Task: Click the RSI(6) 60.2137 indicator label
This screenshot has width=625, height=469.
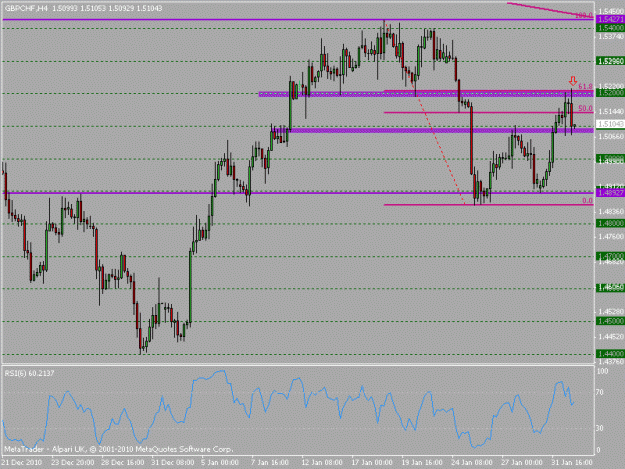Action: (x=29, y=373)
